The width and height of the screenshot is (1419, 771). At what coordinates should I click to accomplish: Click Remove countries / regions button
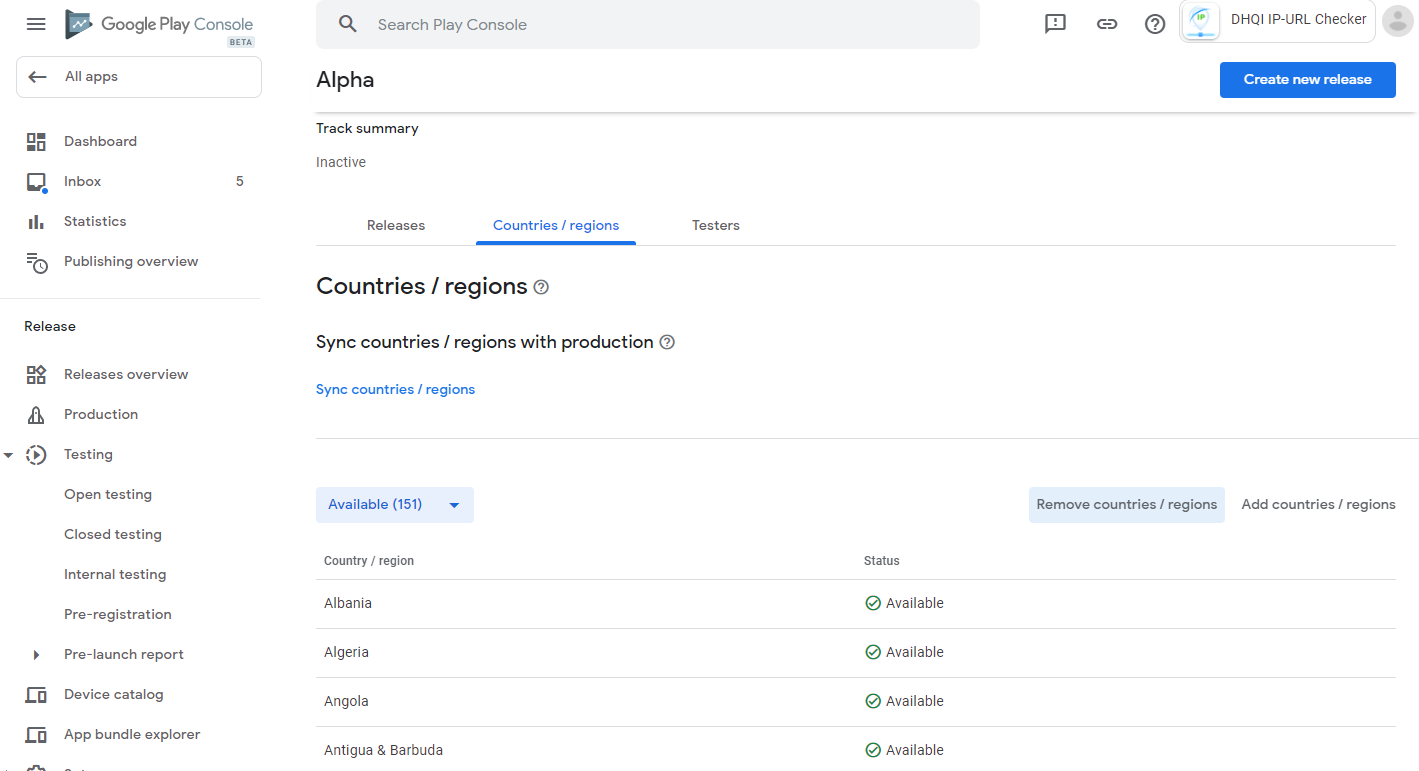point(1126,505)
